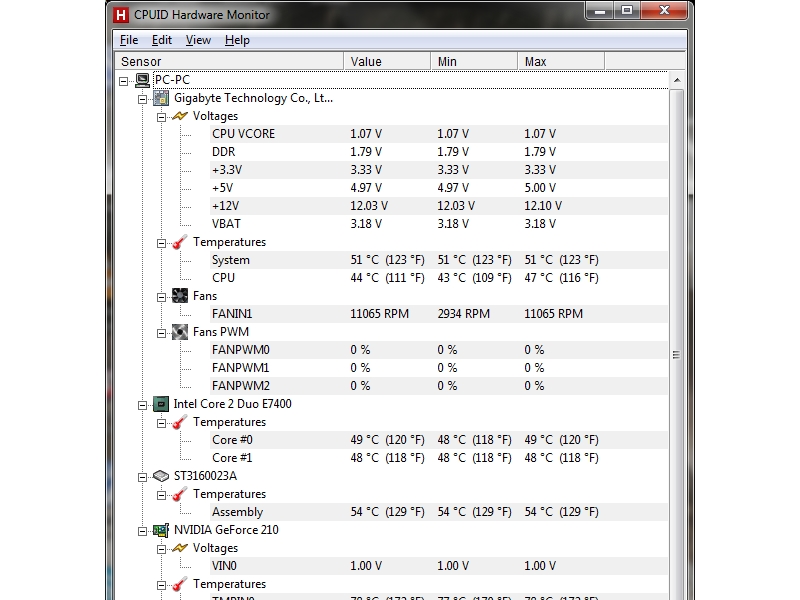Click the motherboard Temperatures thermometer icon
Screen dimensions: 800x600
pyautogui.click(x=180, y=242)
